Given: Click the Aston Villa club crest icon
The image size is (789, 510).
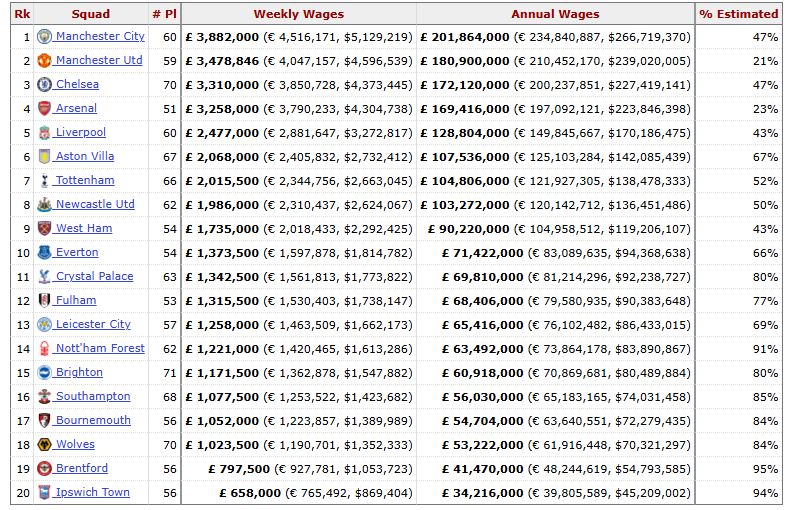Looking at the screenshot, I should [44, 156].
